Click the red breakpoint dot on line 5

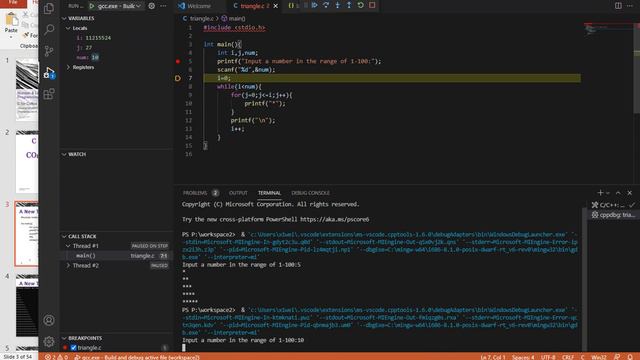click(x=178, y=61)
